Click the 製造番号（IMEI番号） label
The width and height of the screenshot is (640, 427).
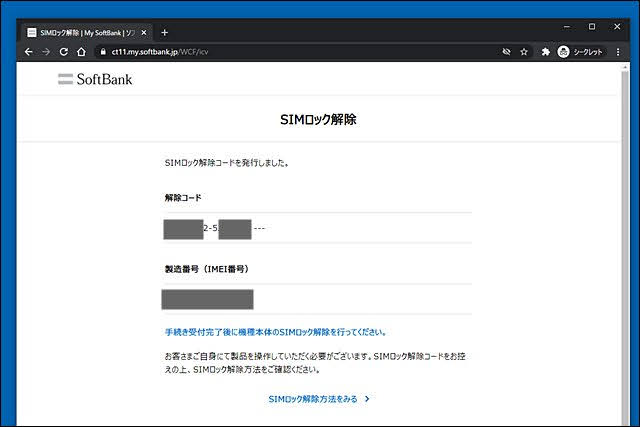(207, 269)
